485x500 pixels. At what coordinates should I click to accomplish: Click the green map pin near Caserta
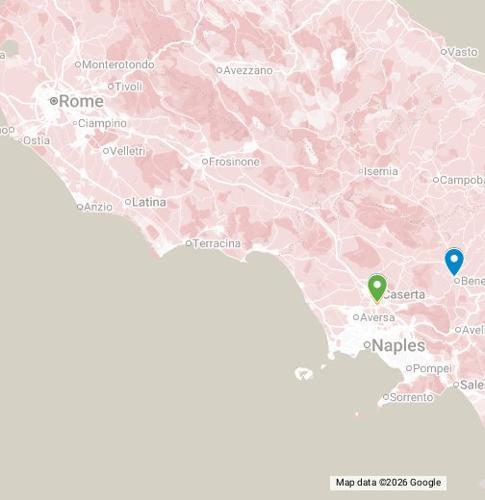tap(377, 289)
